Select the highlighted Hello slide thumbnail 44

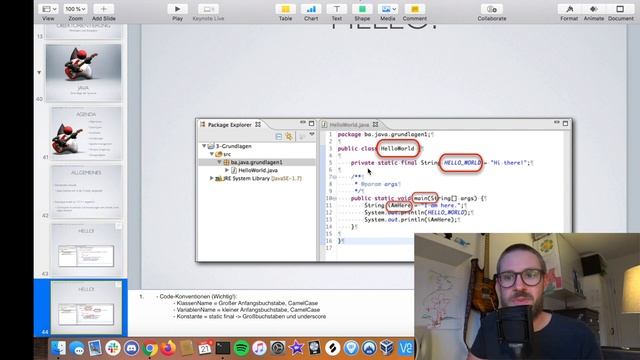[86, 308]
